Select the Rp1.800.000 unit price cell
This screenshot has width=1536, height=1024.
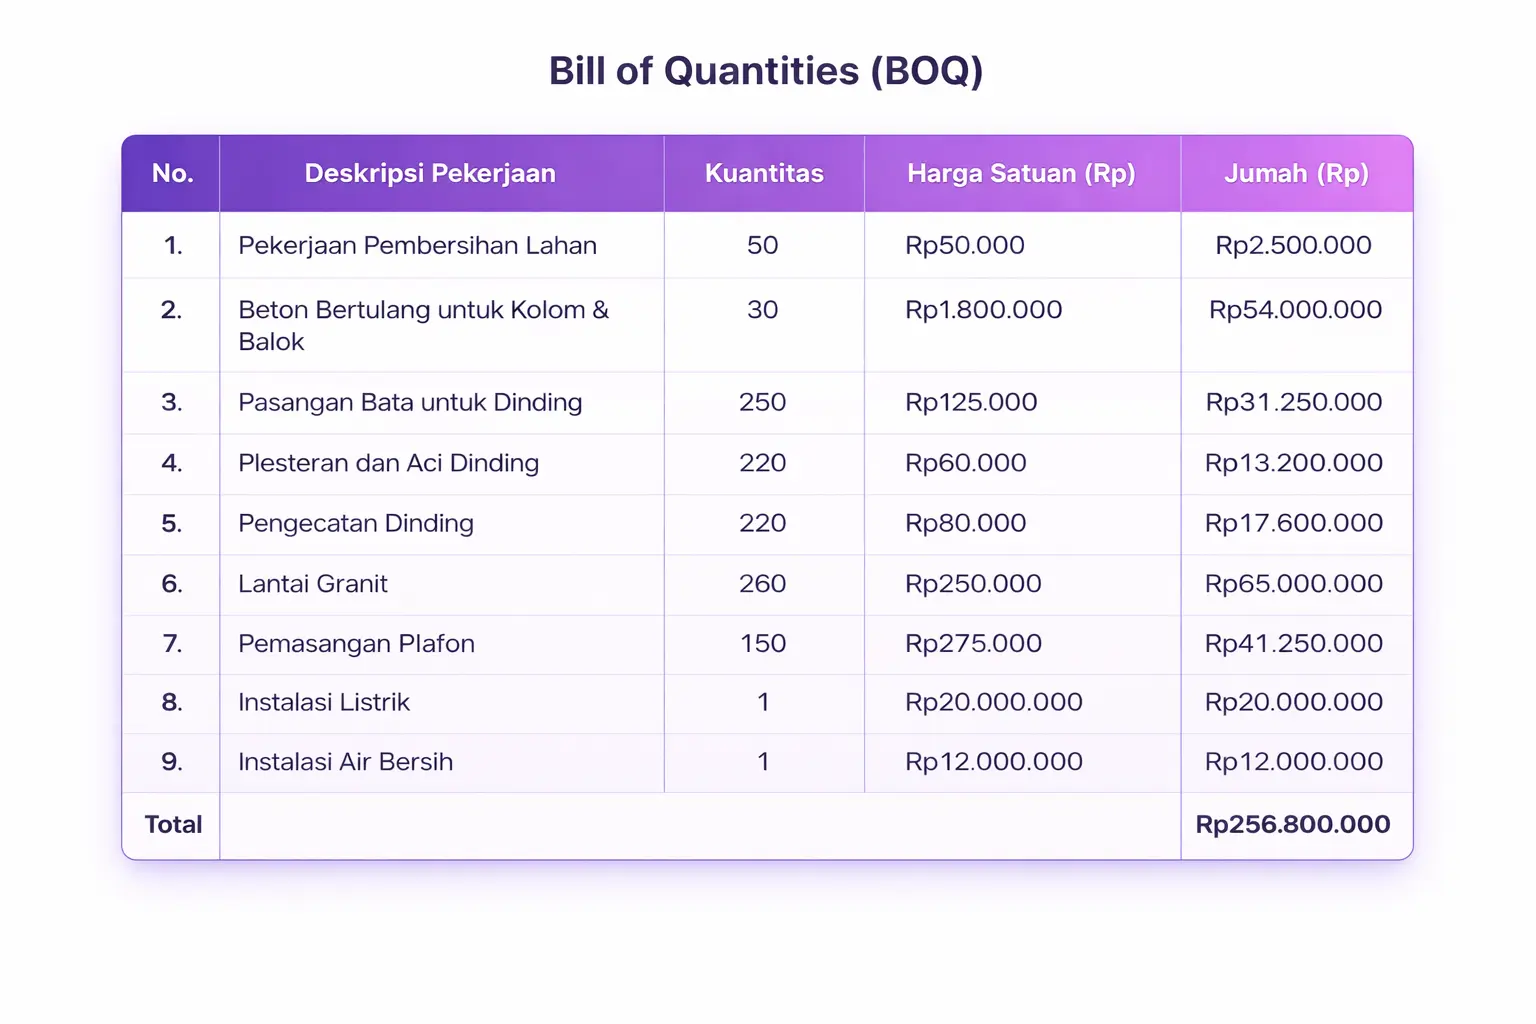(x=983, y=310)
